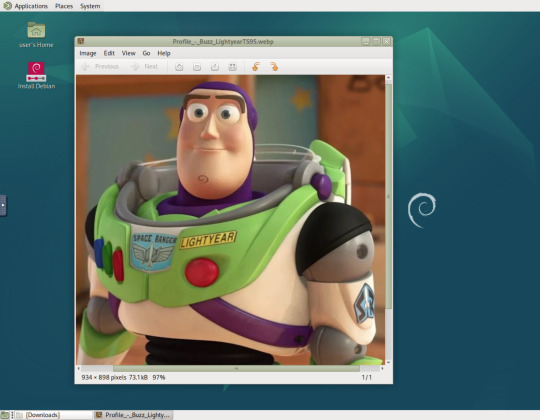Click the MATE logo in top panel
Screen dimensions: 540x420
pos(7,6)
